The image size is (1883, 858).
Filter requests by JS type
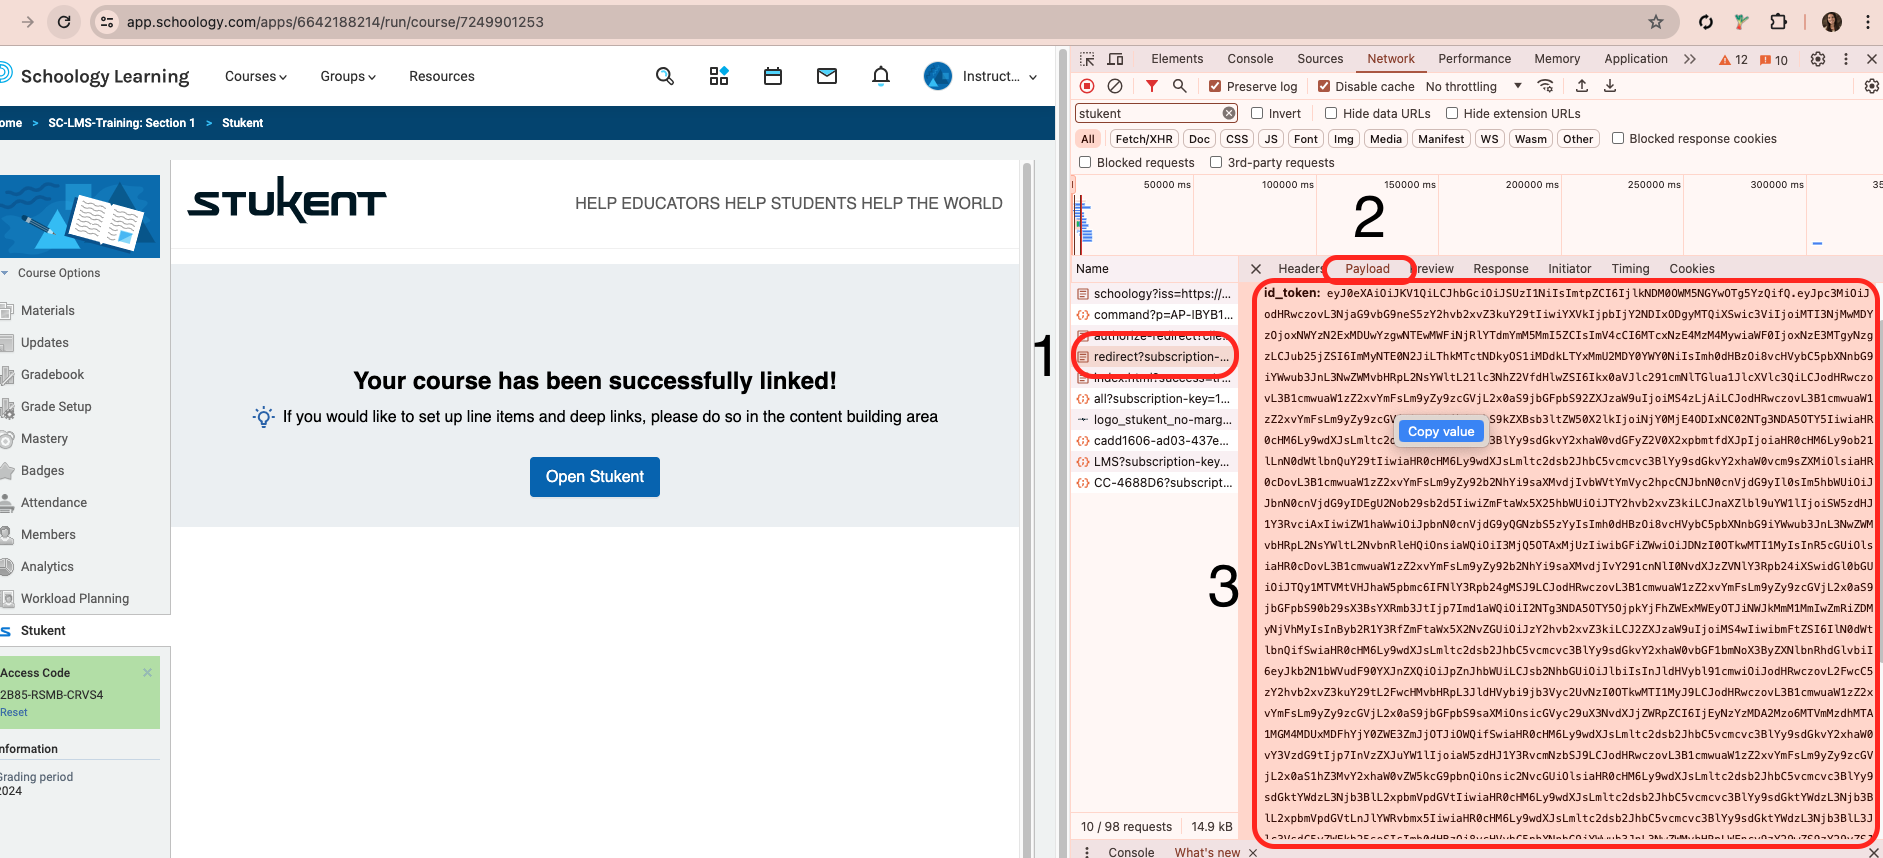(x=1270, y=139)
